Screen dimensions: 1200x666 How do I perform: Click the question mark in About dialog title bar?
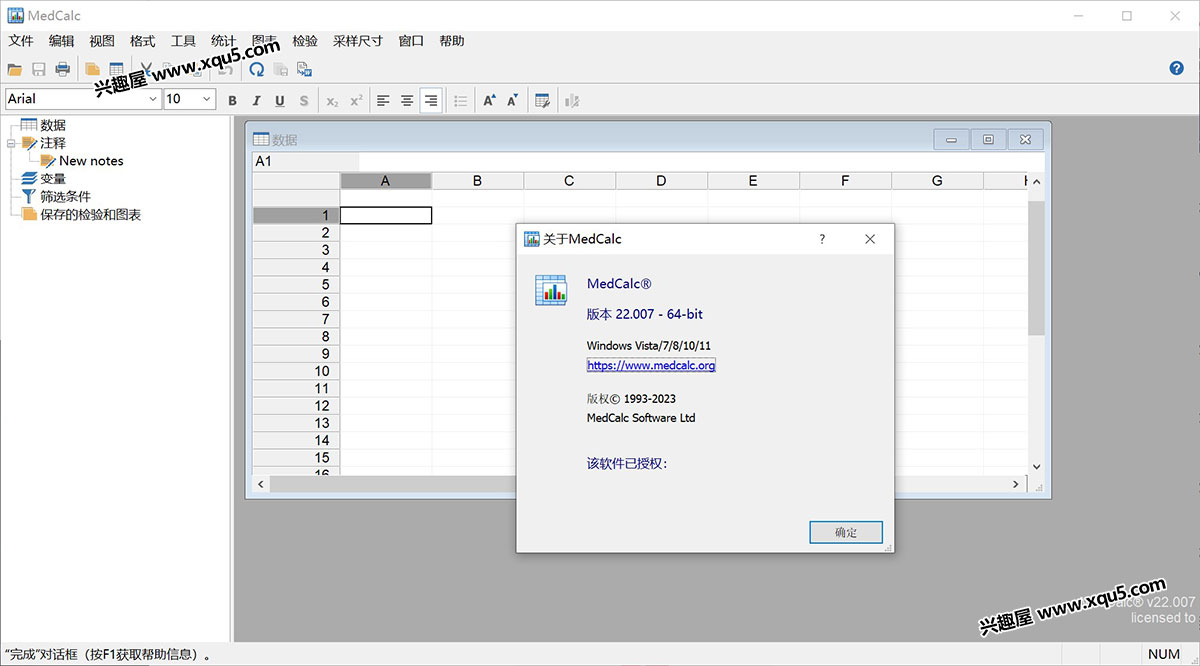(x=822, y=239)
